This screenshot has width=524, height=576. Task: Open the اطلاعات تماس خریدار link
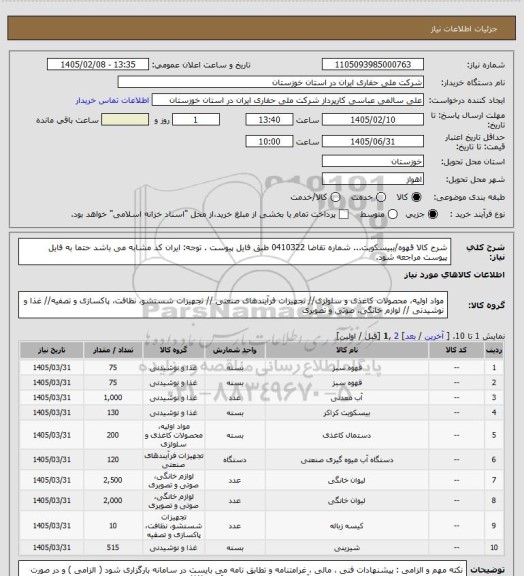pos(112,100)
